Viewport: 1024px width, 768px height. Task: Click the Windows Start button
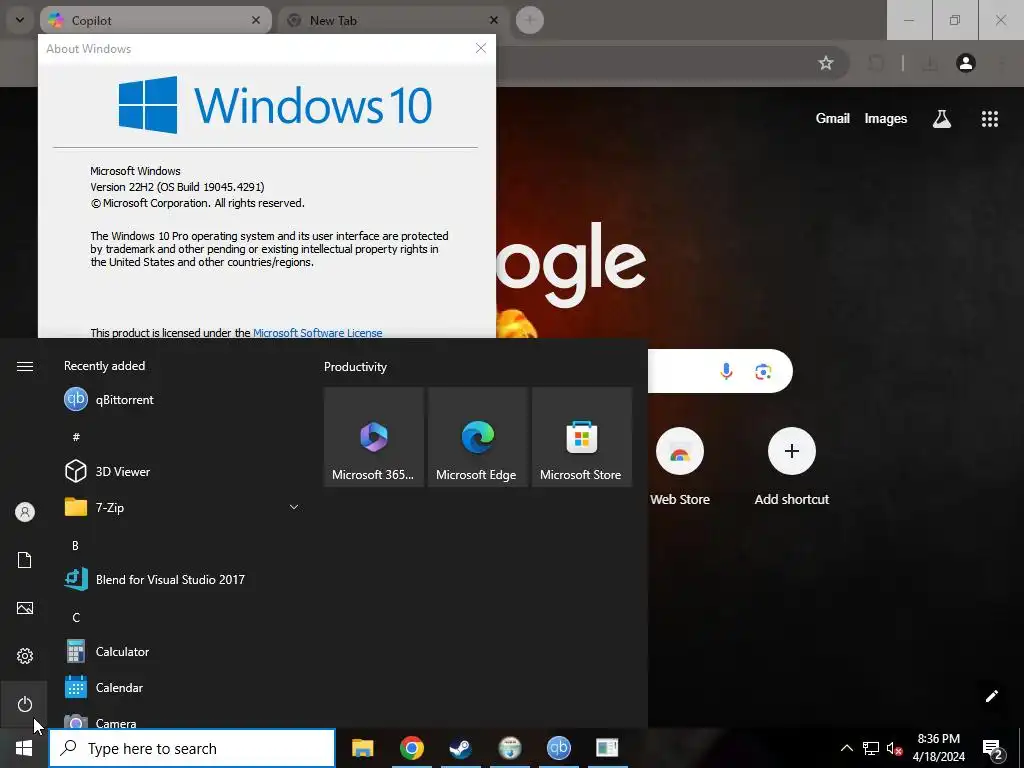coord(24,748)
